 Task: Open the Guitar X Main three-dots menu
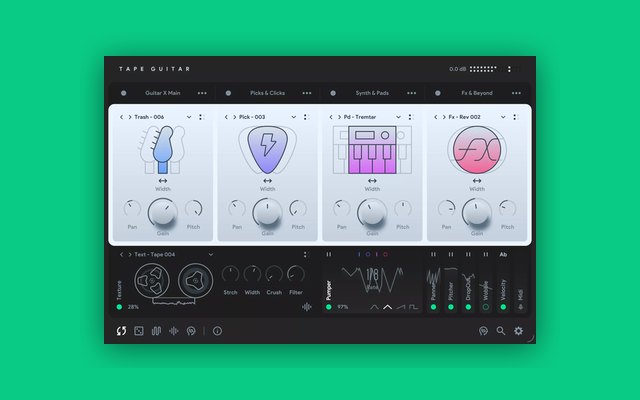coord(202,93)
